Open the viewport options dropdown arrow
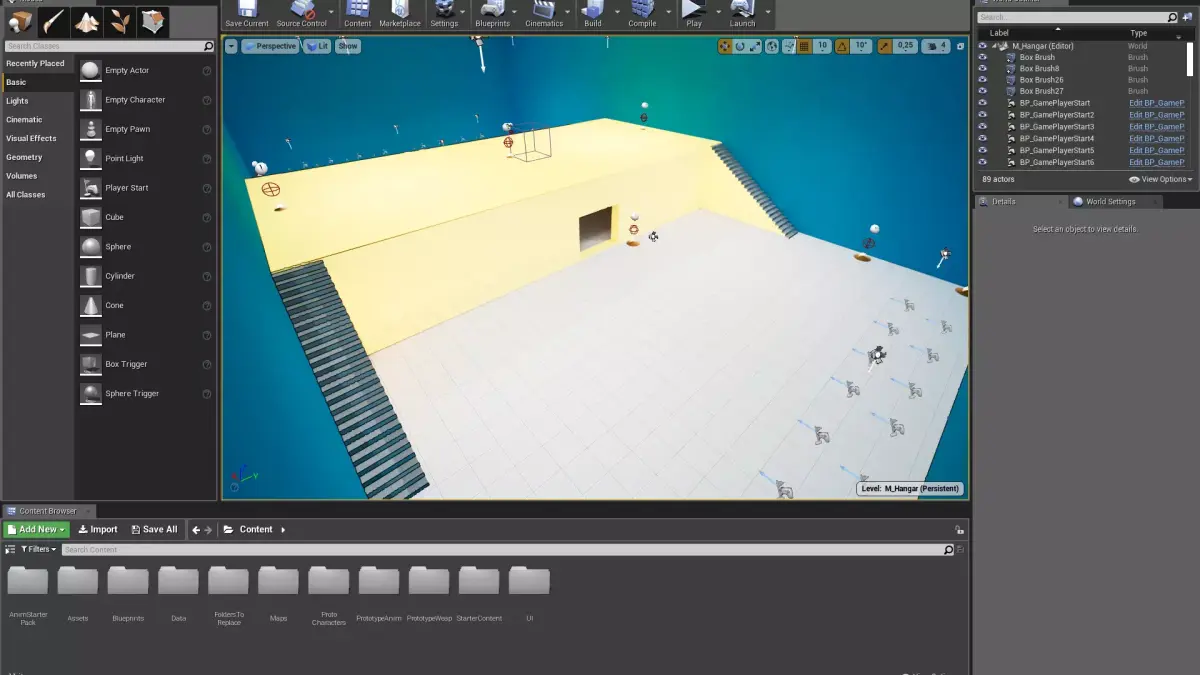 tap(231, 46)
